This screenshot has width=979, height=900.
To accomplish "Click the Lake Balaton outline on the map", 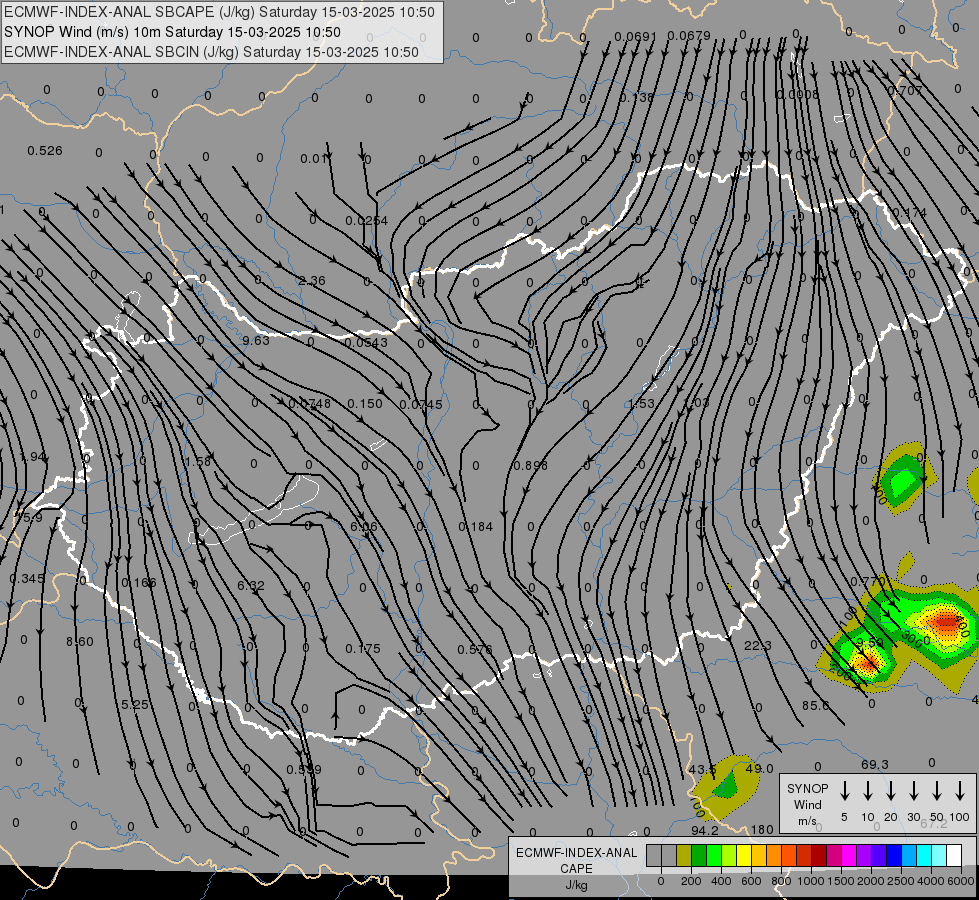I will point(255,512).
